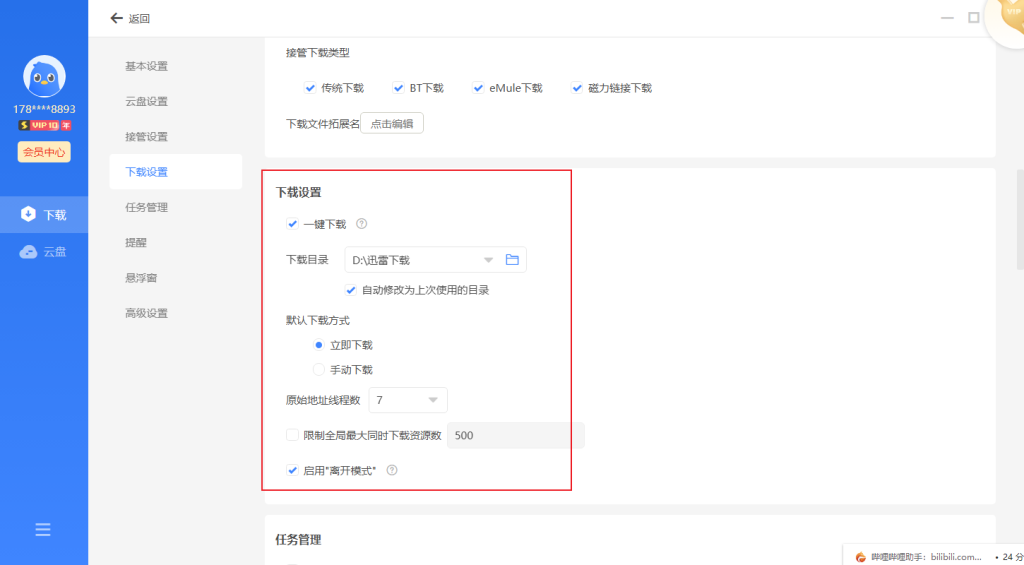Click the VIP crown badge top right

[x=1006, y=20]
